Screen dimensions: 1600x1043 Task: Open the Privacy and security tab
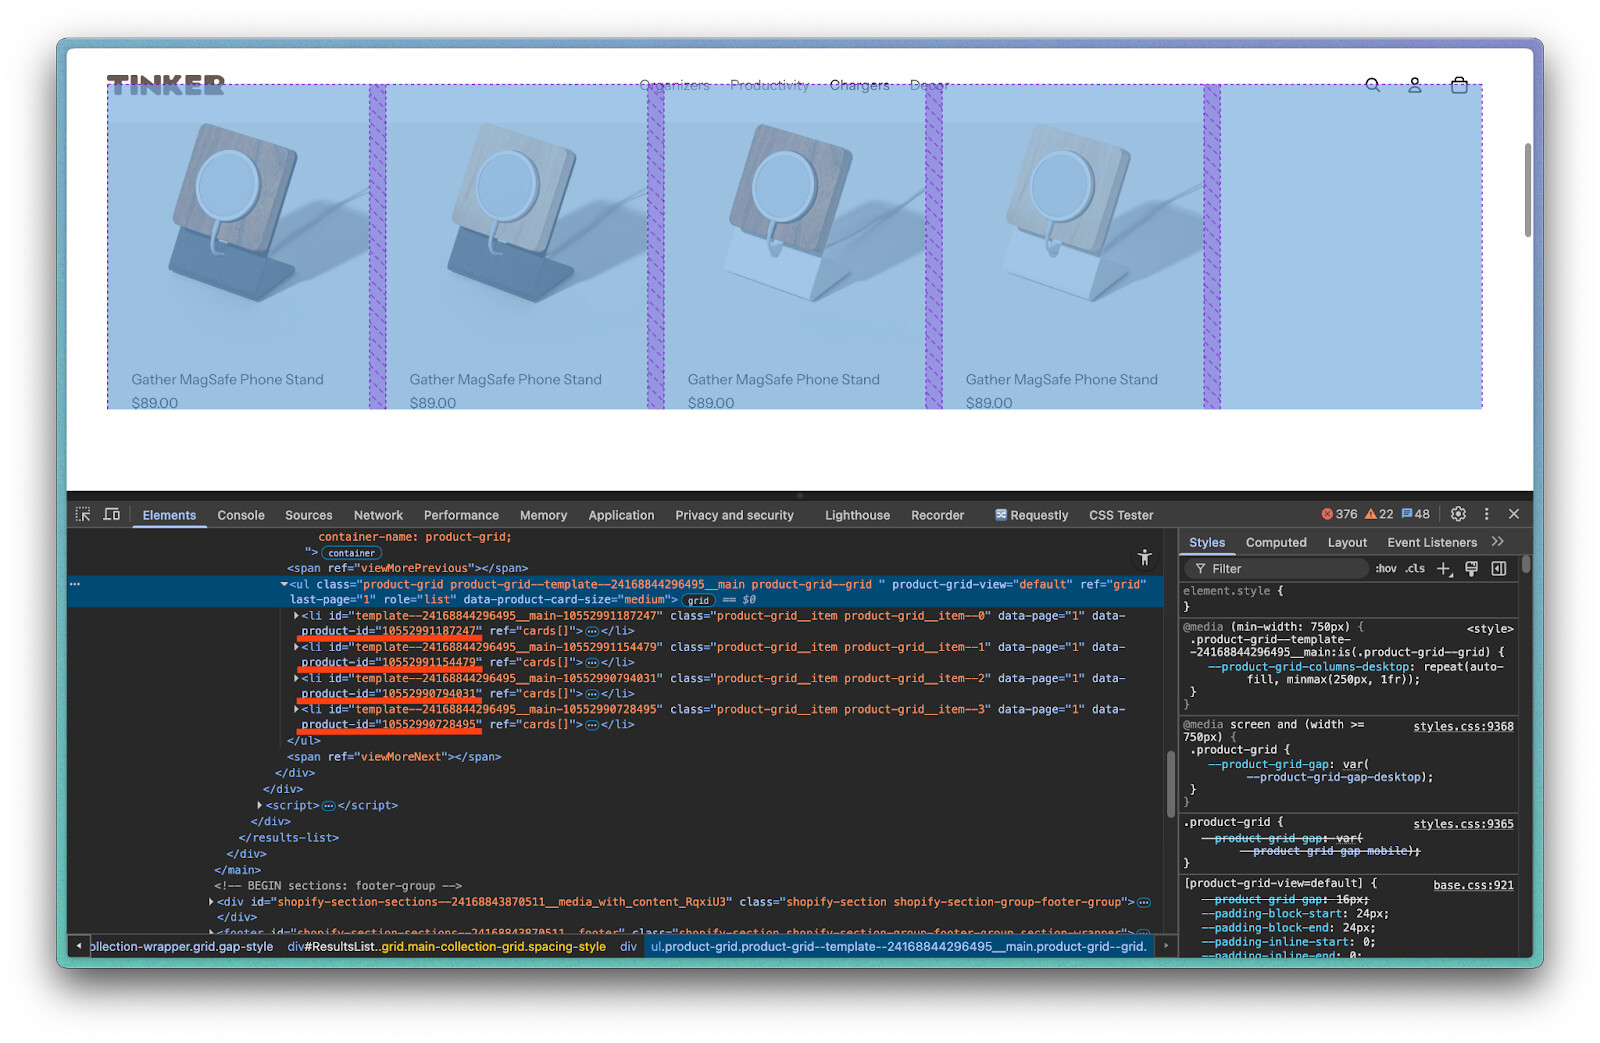[x=734, y=515]
